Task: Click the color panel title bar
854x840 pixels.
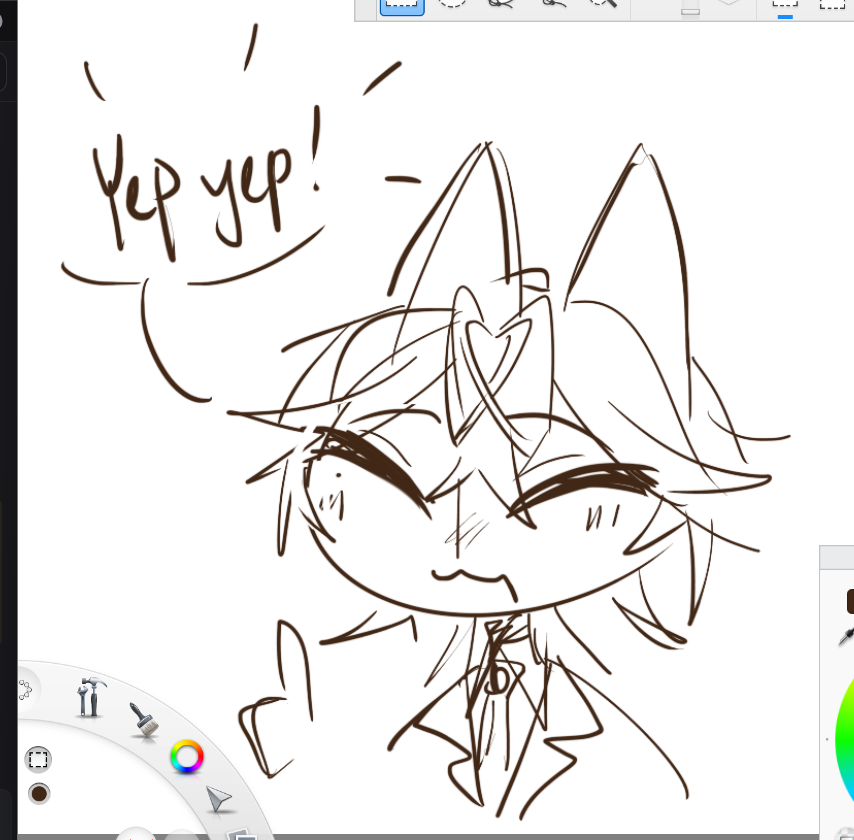Action: pyautogui.click(x=837, y=557)
